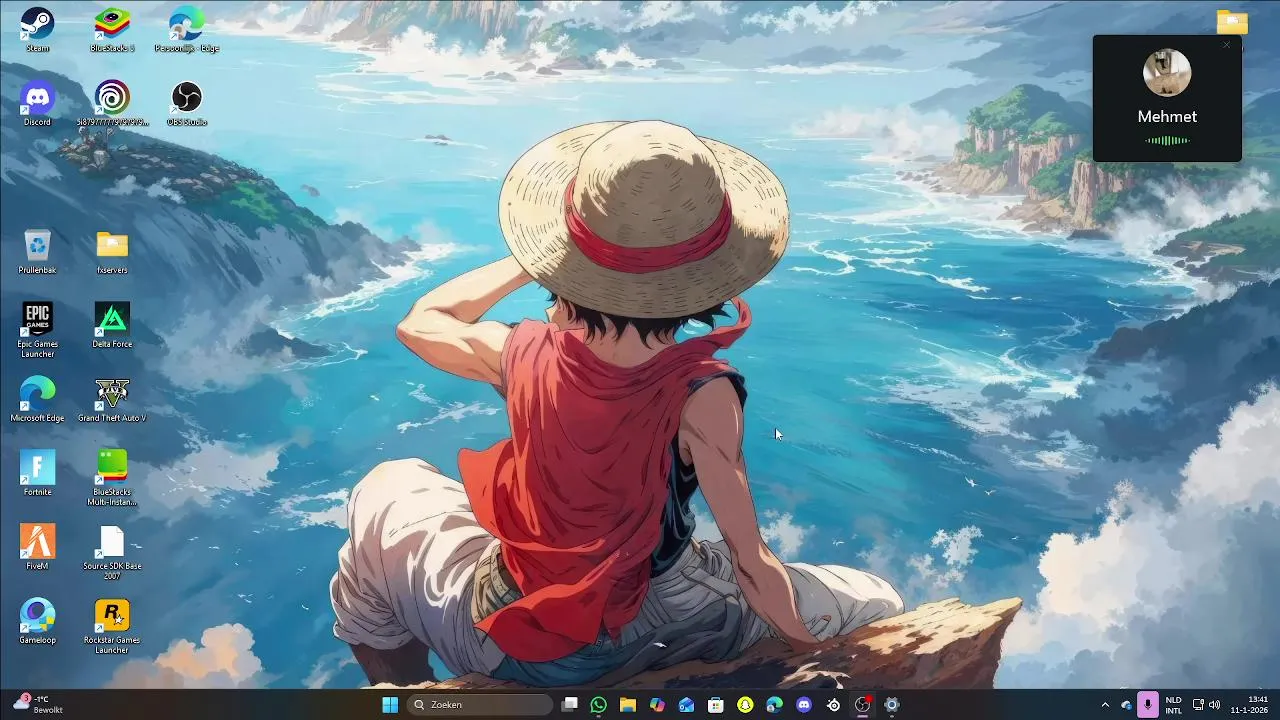Viewport: 1280px width, 720px height.
Task: Open the Edge browser on the taskbar
Action: pos(774,705)
